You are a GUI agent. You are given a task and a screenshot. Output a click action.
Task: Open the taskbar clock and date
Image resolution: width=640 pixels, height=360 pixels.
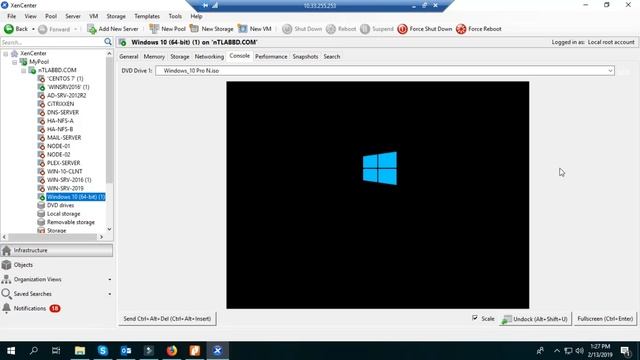[600, 351]
